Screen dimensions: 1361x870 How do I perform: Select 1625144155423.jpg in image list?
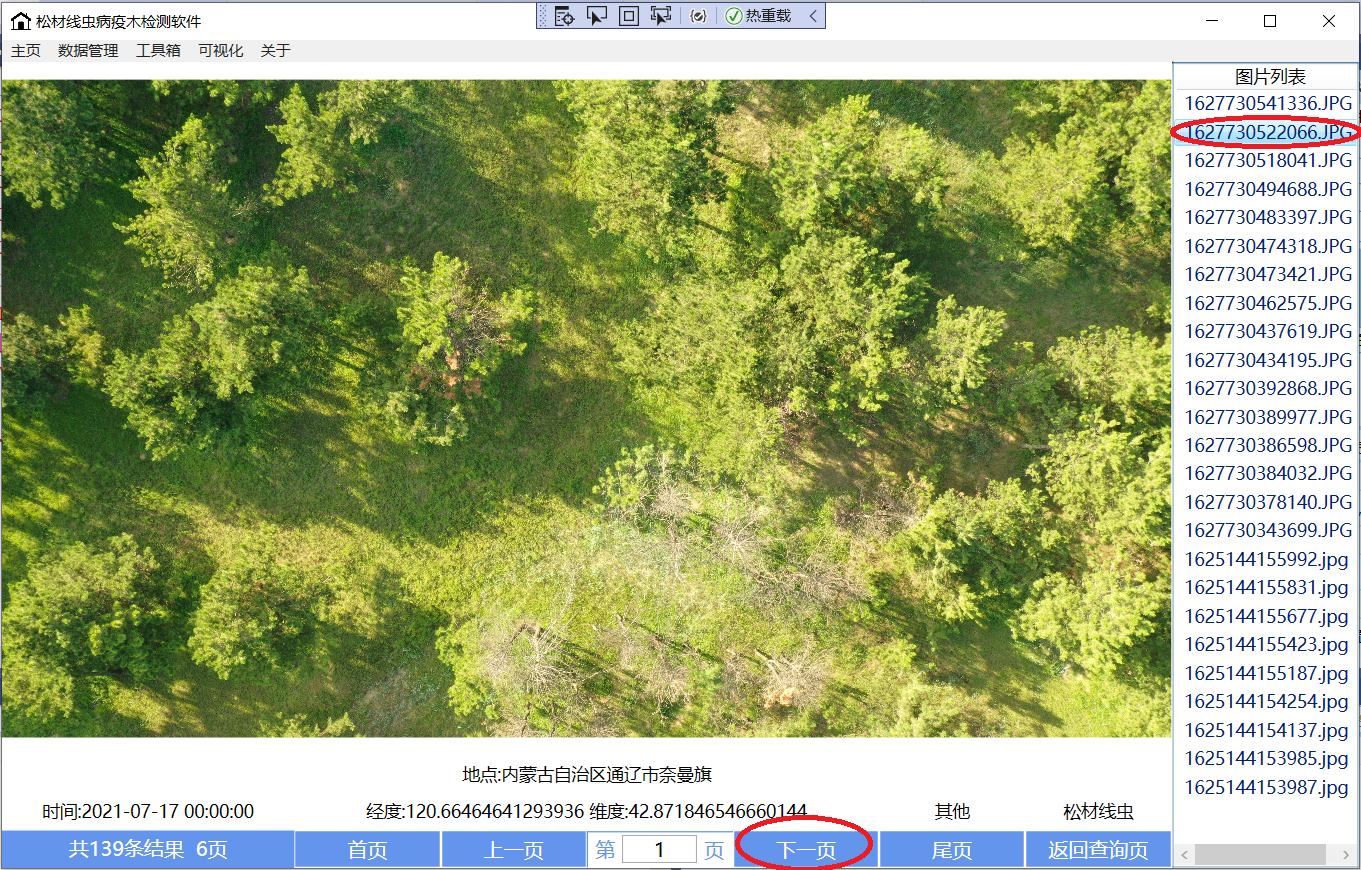coord(1267,644)
